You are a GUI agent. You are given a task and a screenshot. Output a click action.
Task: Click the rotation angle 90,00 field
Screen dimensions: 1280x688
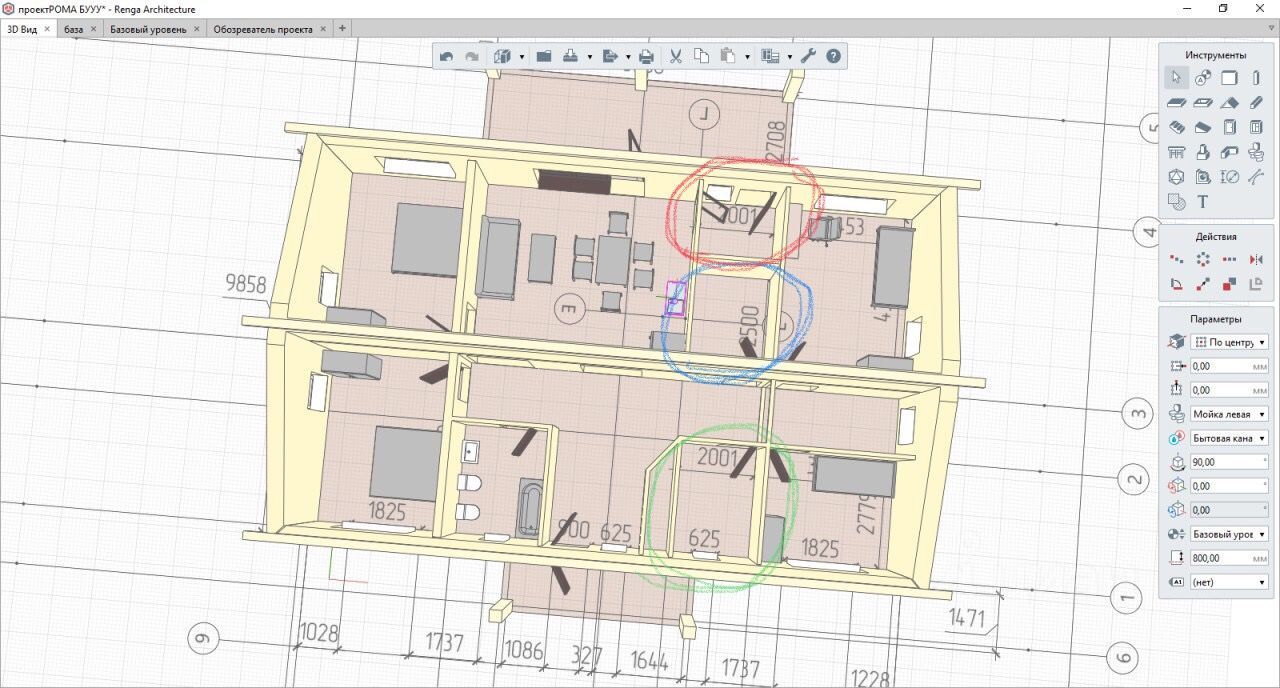(1230, 462)
